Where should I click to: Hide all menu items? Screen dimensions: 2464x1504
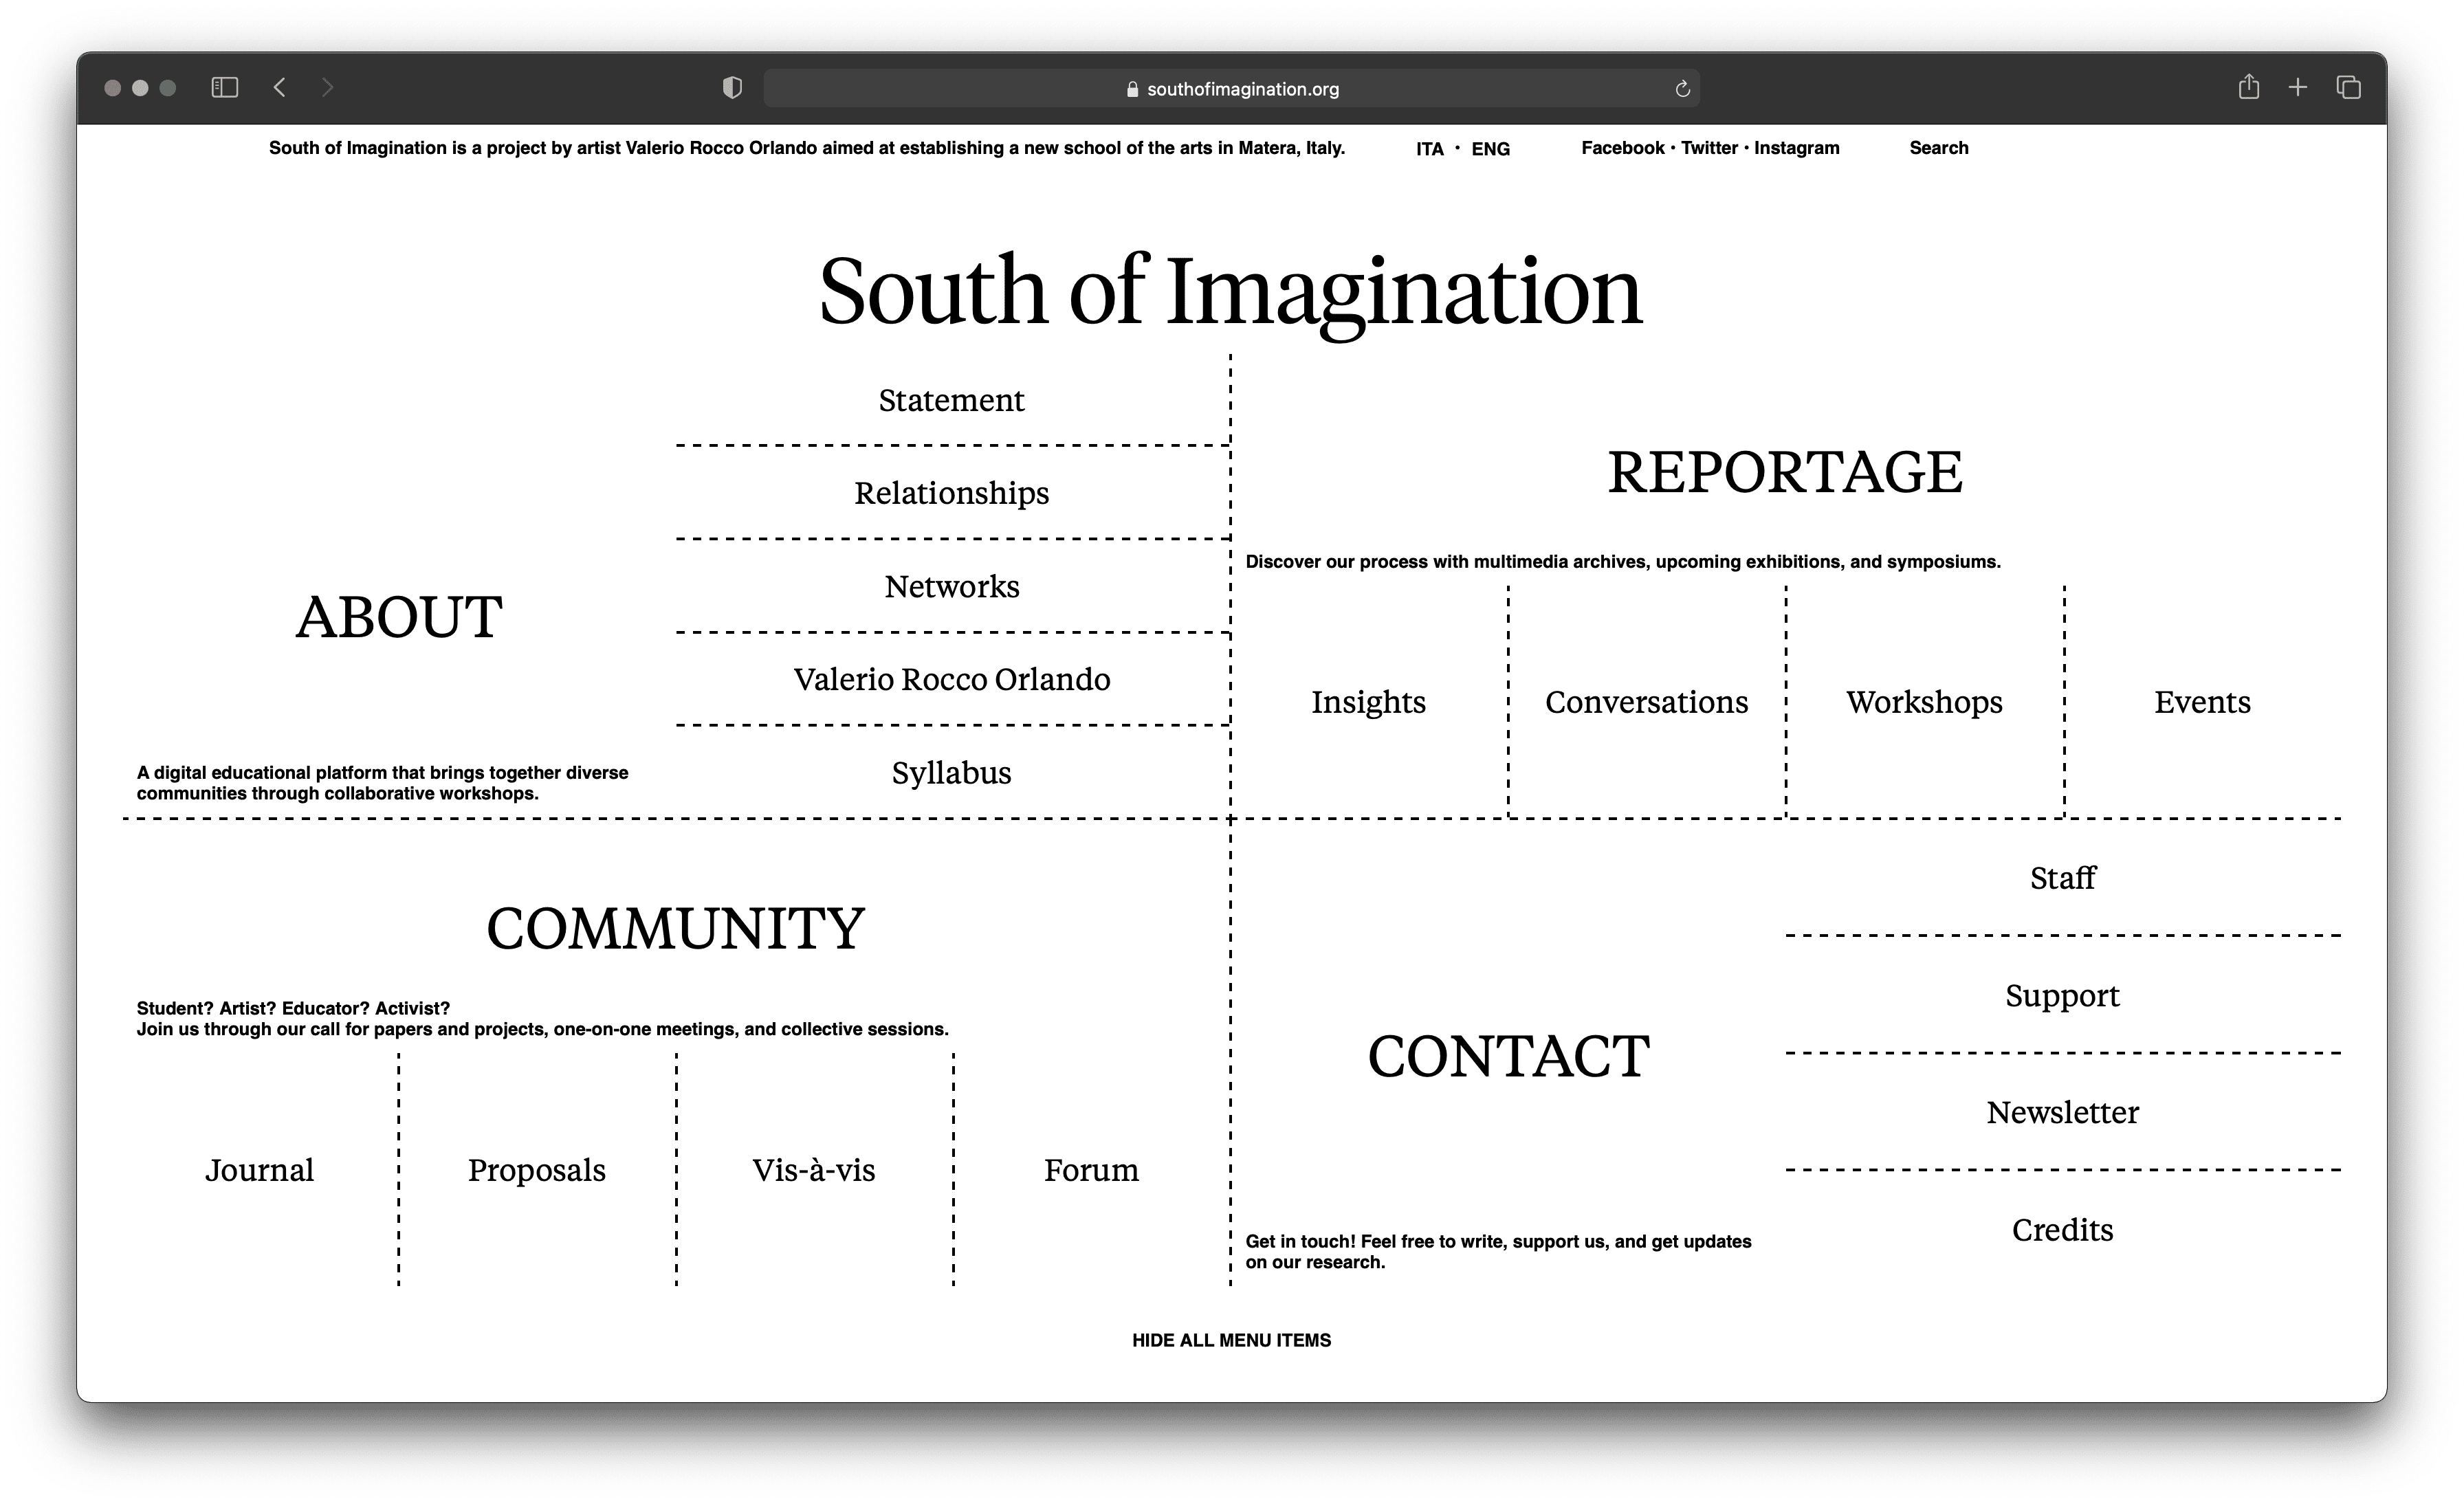point(1231,1340)
